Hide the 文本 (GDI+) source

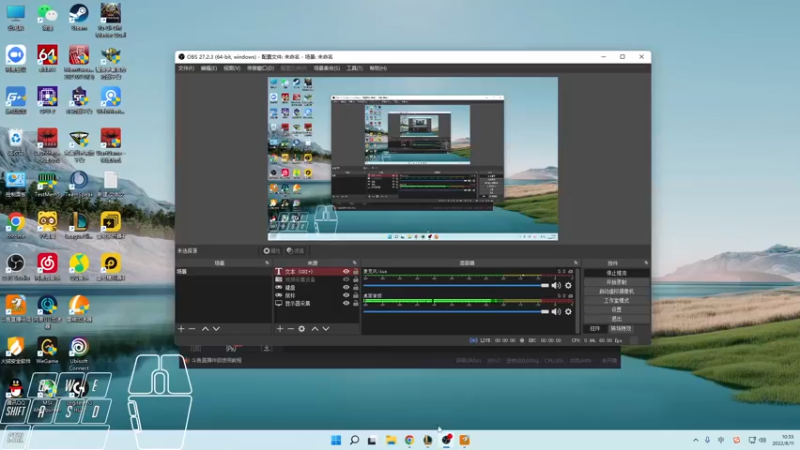click(x=346, y=271)
